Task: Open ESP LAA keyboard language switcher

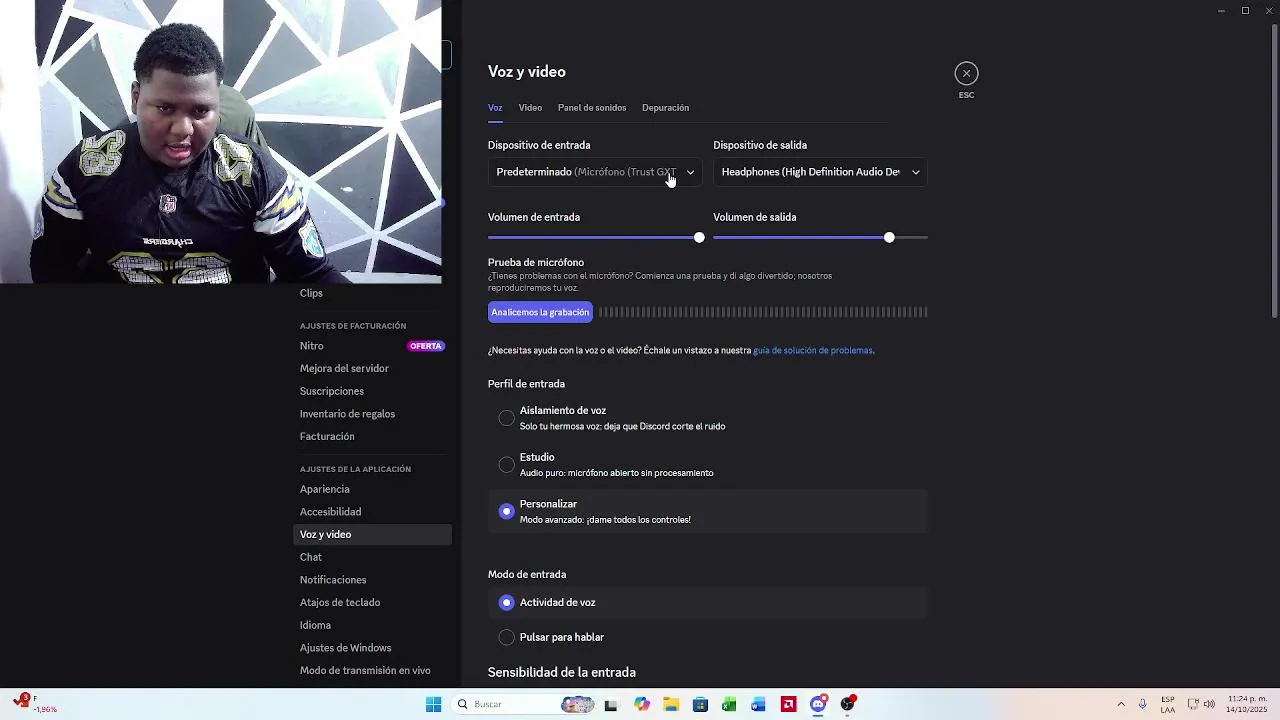Action: click(x=1168, y=705)
